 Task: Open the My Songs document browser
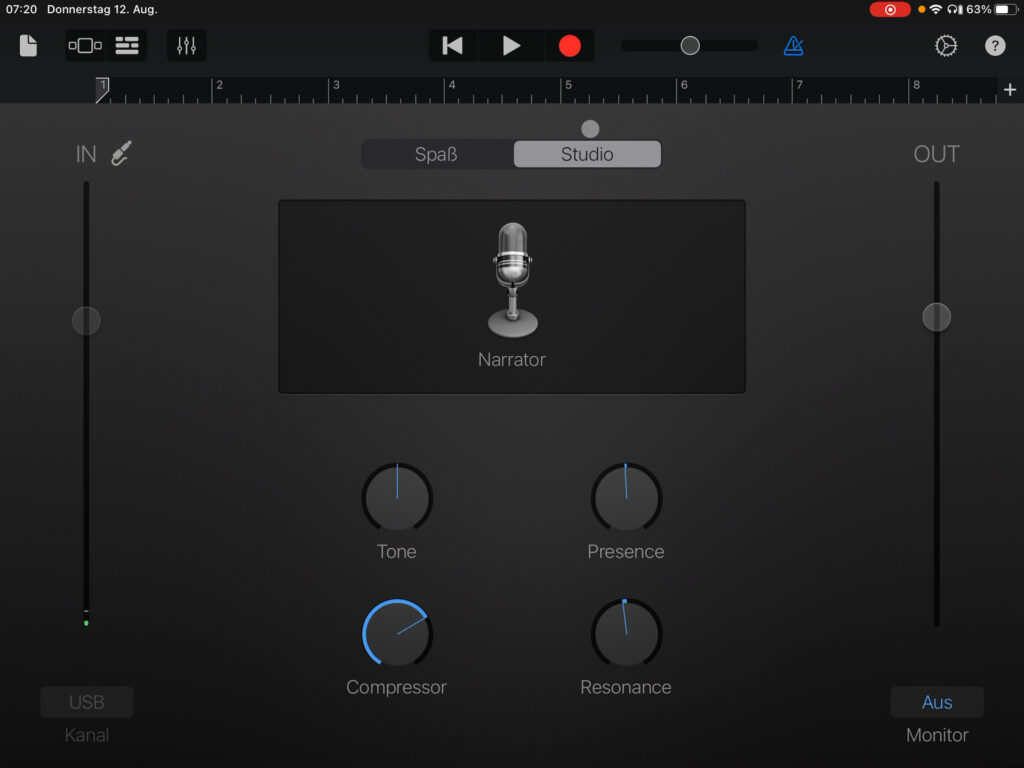pyautogui.click(x=28, y=46)
